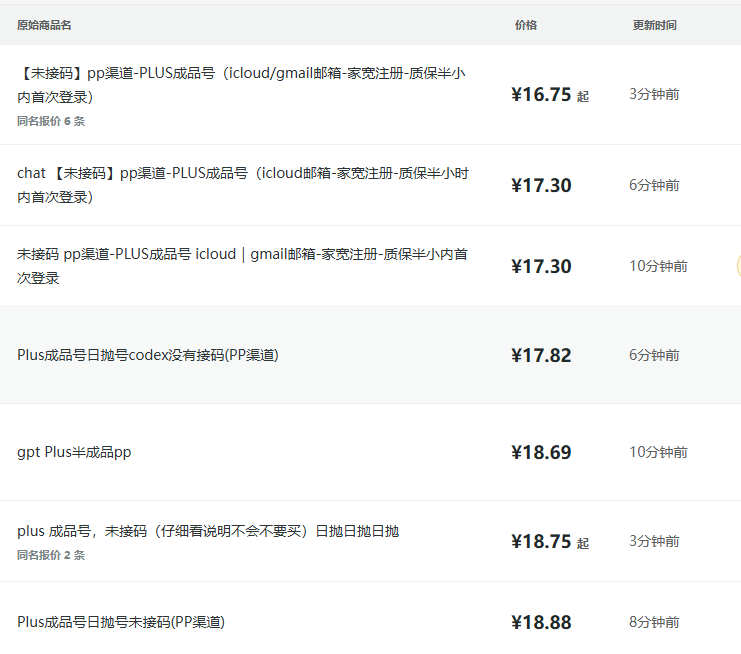The image size is (741, 654).
Task: Open the chat 【未接码】pp渠道 icloud邮箱 listing
Action: [x=243, y=185]
